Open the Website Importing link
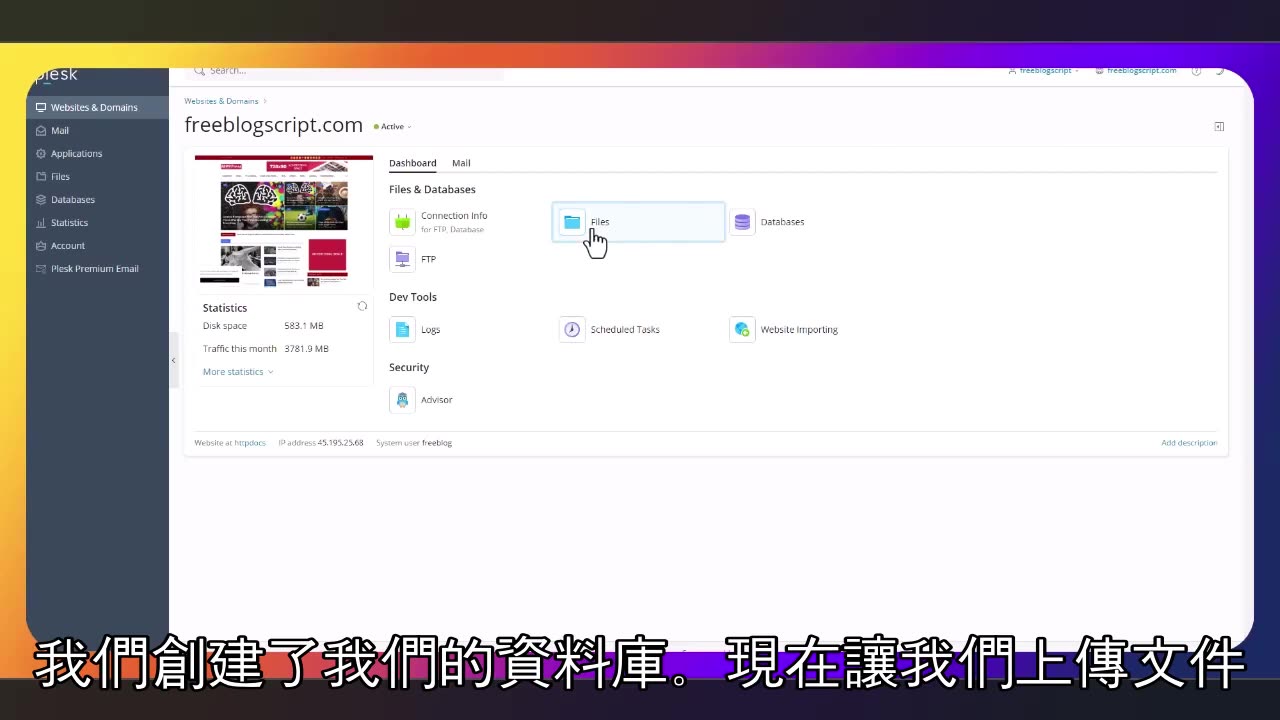The height and width of the screenshot is (720, 1280). click(799, 329)
